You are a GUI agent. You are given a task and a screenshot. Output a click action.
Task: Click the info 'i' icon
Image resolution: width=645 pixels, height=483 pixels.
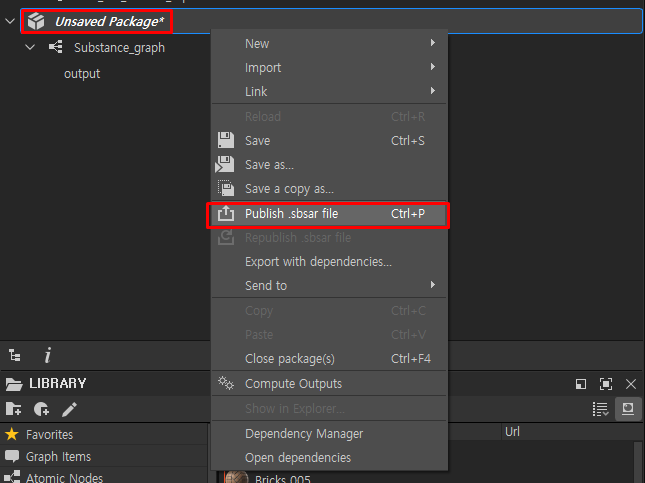(x=48, y=355)
